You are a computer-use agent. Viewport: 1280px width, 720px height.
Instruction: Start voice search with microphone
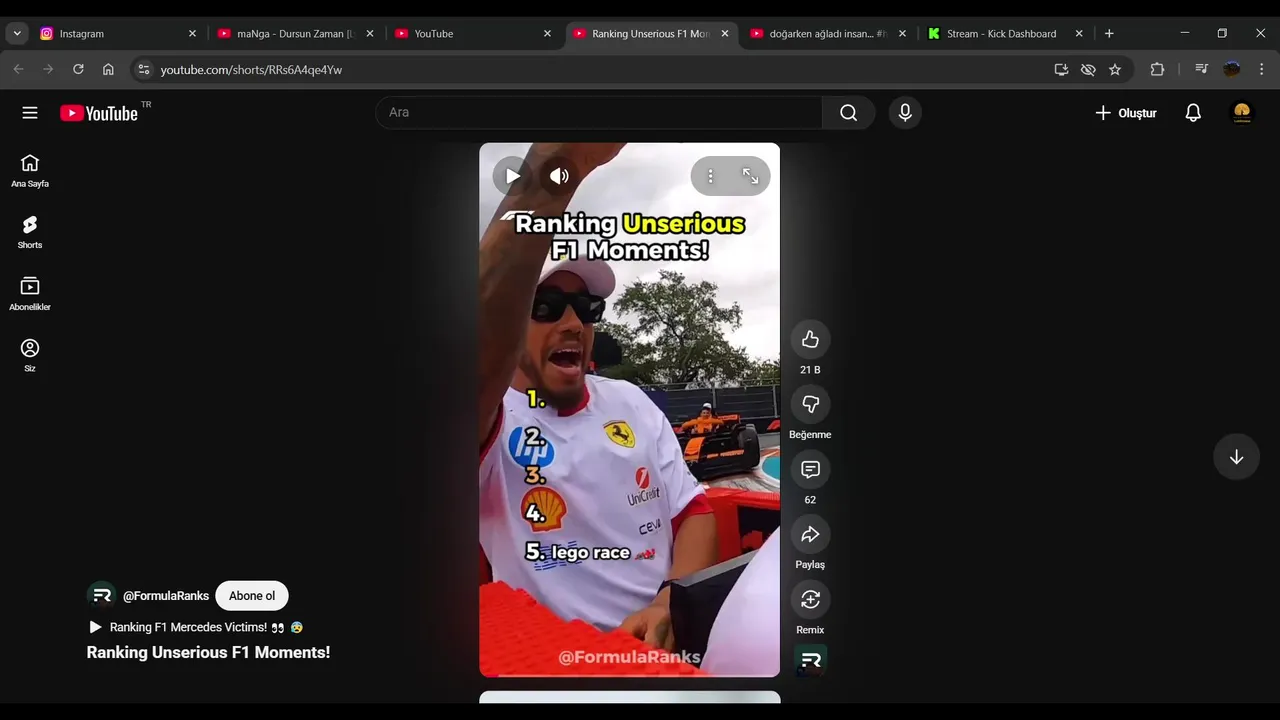[x=905, y=113]
